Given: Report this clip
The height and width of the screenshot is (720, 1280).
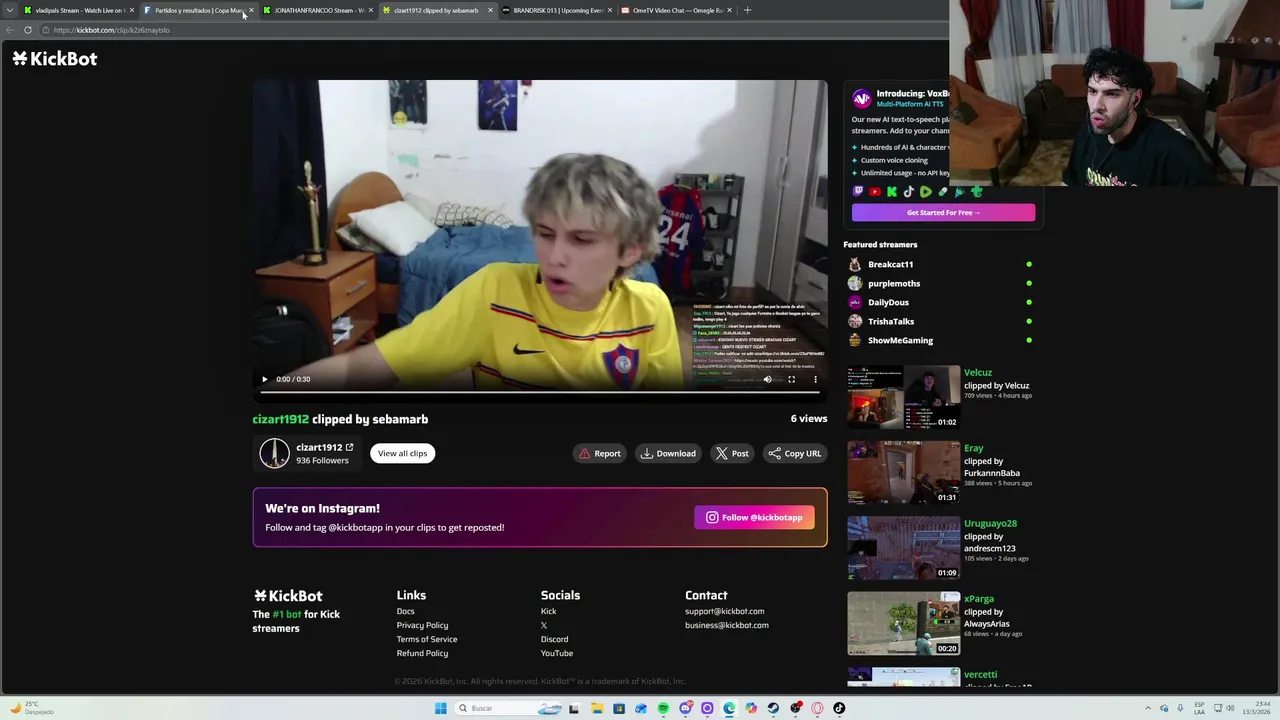Looking at the screenshot, I should pos(599,453).
